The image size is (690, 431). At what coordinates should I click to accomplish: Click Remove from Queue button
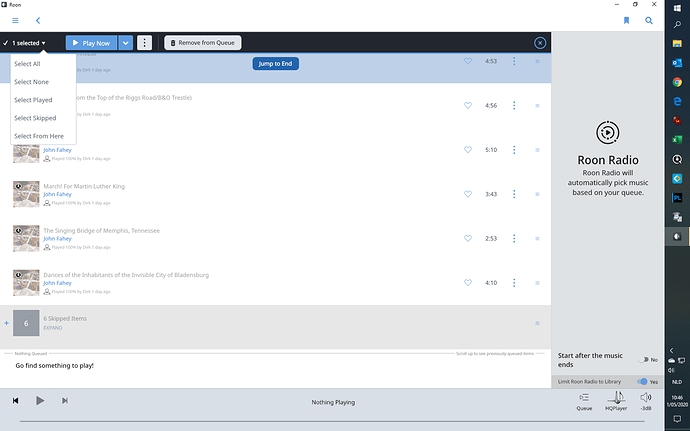(202, 43)
